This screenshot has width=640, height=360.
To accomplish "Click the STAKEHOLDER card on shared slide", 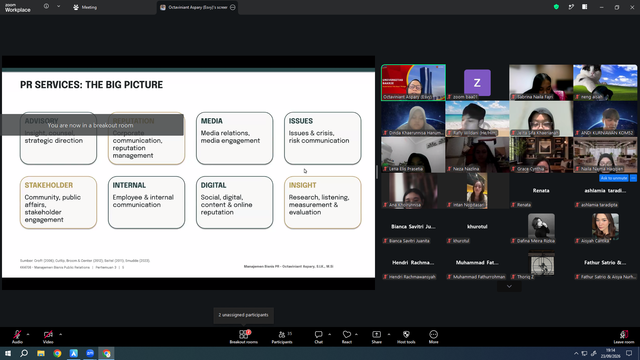I will pyautogui.click(x=58, y=202).
